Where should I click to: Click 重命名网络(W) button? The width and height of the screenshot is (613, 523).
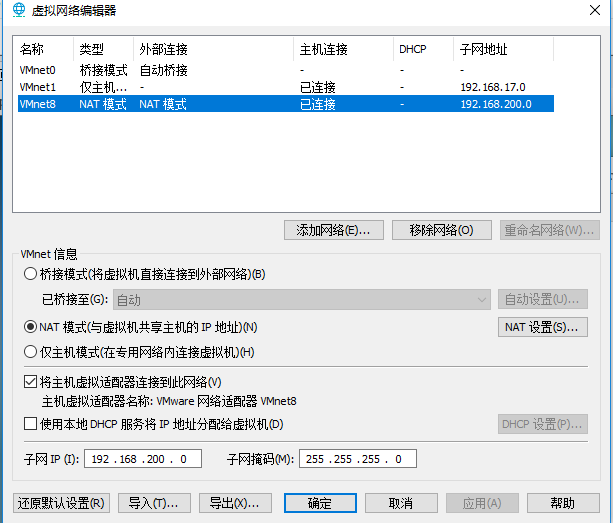[x=550, y=230]
